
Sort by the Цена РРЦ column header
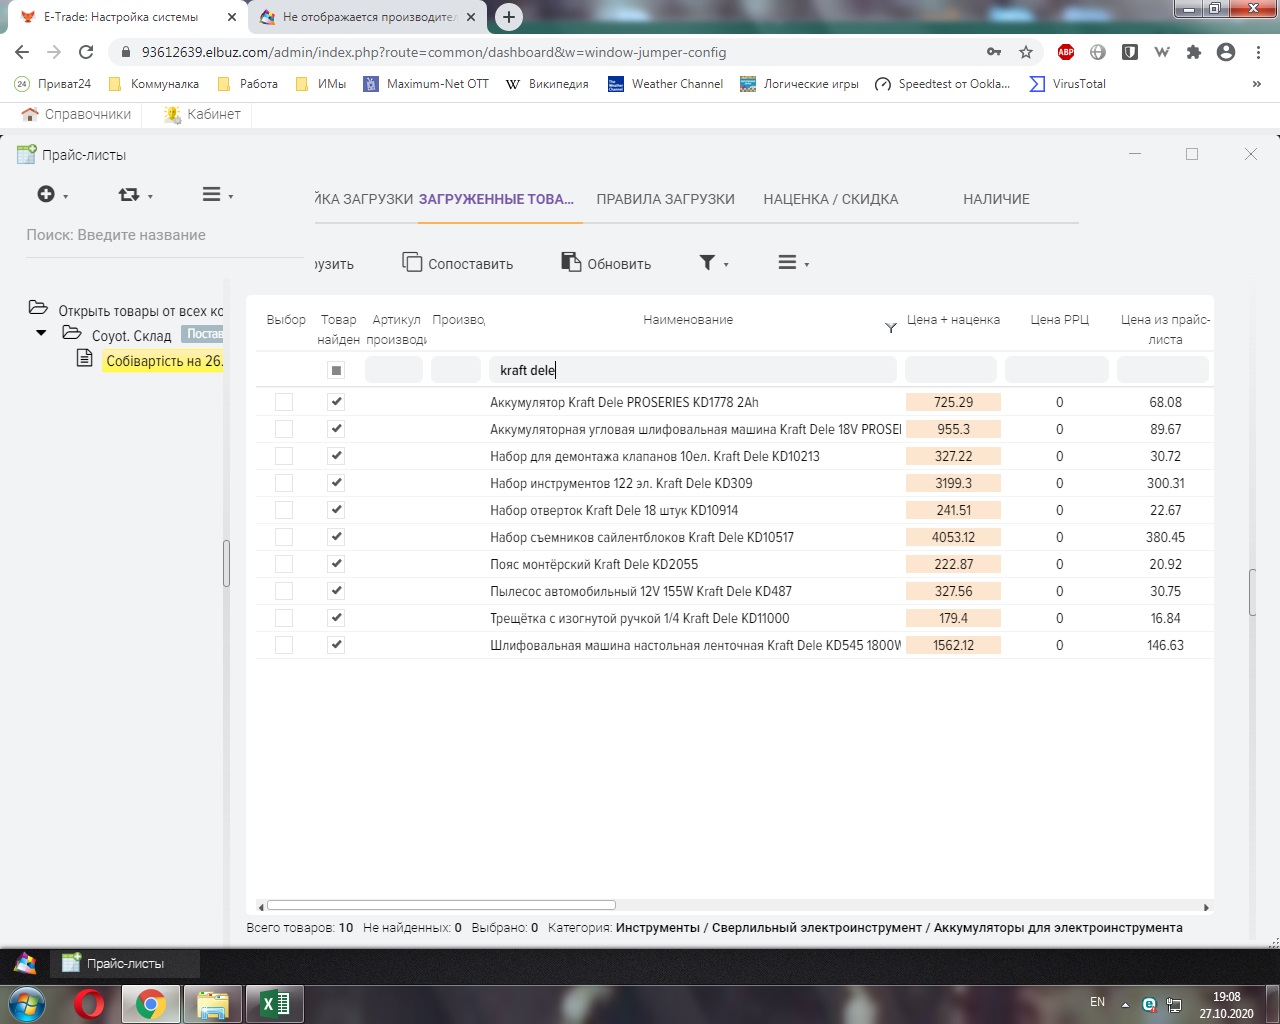[x=1059, y=320]
